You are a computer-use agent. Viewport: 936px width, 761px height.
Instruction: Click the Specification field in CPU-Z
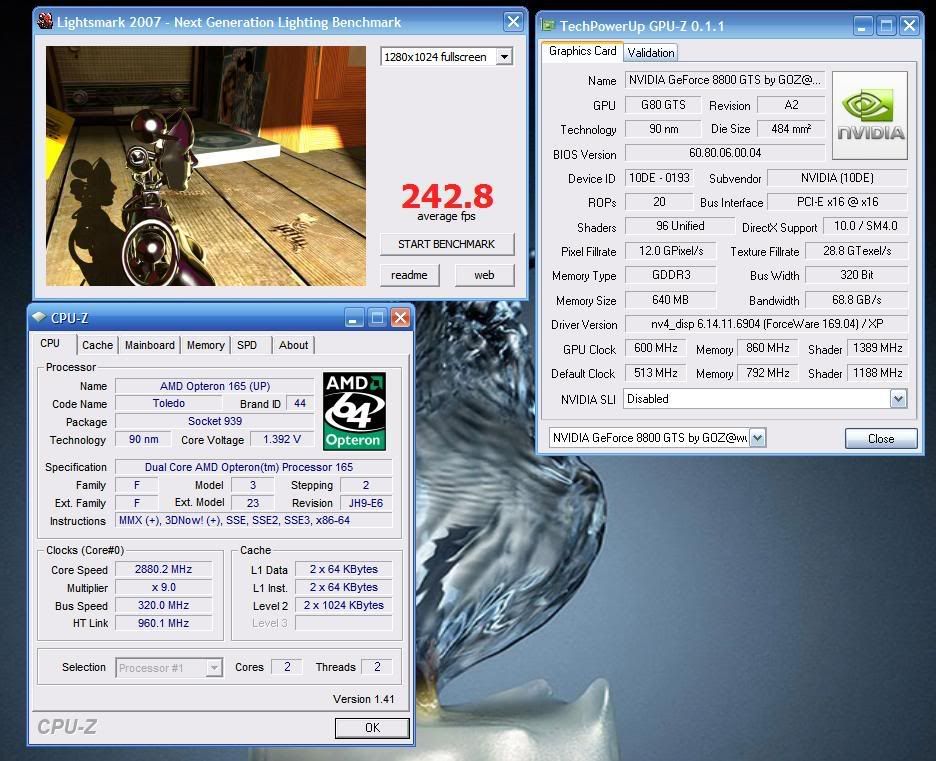[x=254, y=467]
